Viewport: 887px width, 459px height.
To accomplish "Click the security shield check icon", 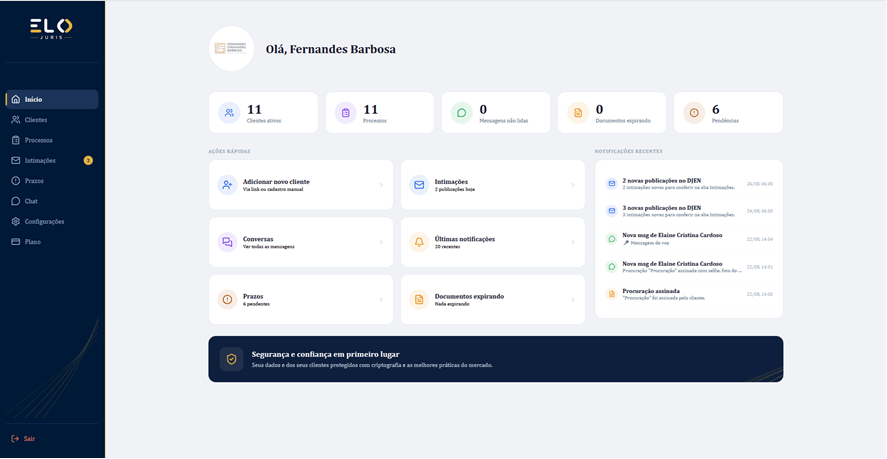I will 231,359.
